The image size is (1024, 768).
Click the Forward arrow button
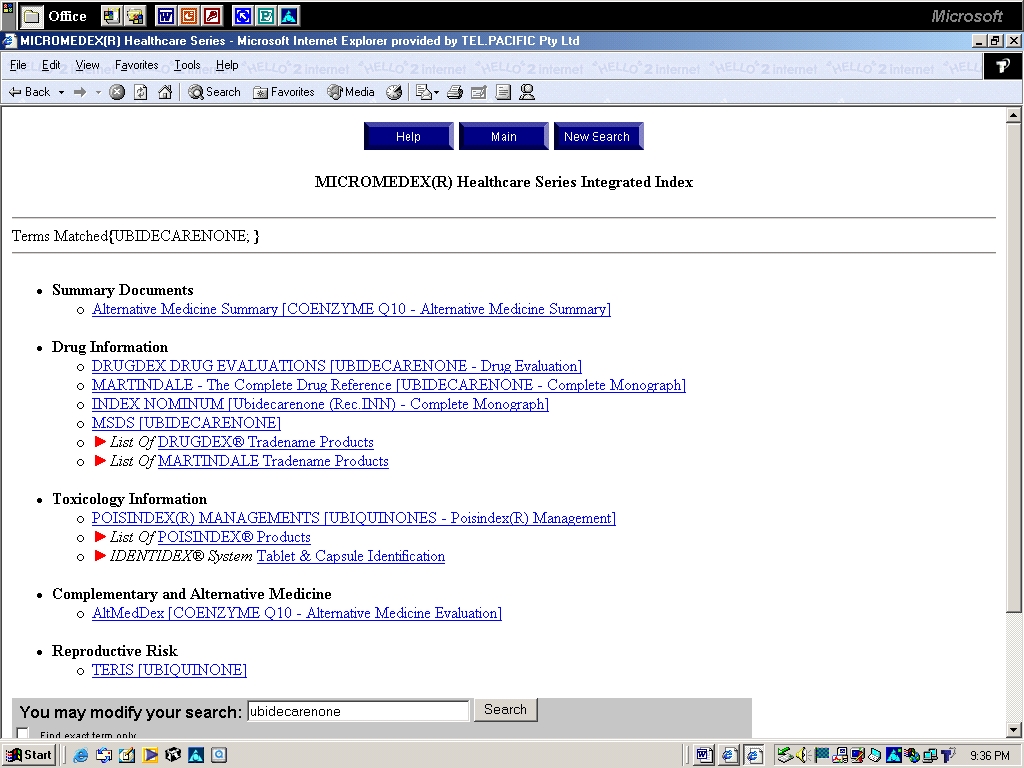[80, 92]
